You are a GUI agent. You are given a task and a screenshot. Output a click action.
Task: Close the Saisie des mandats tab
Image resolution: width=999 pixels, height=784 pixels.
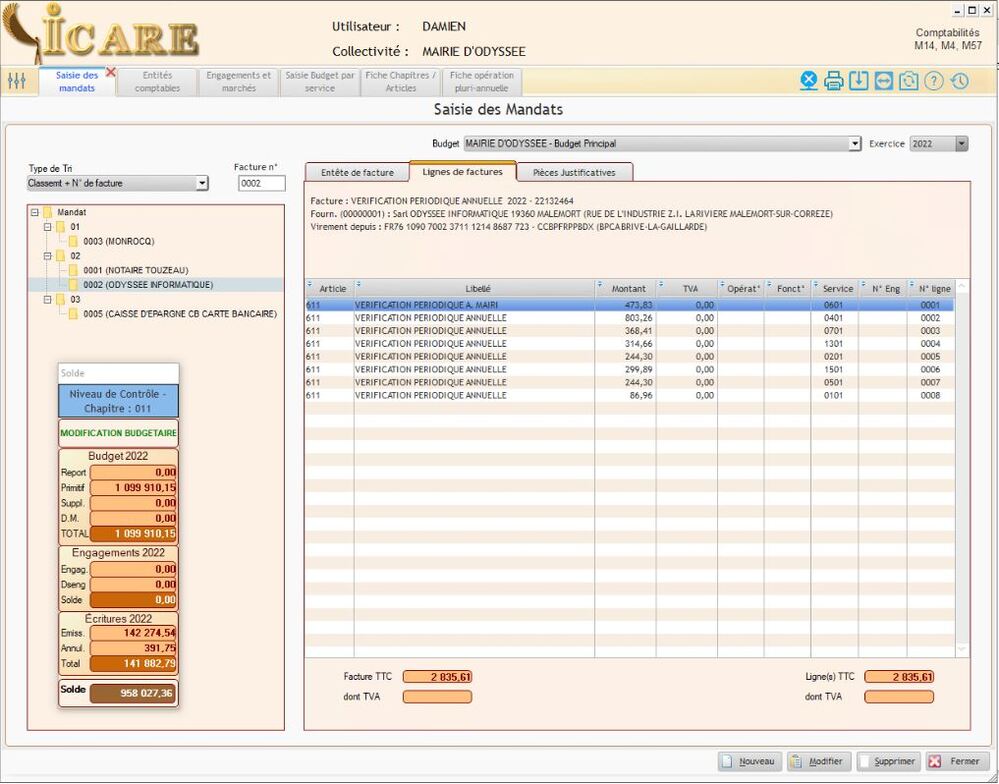(x=111, y=72)
